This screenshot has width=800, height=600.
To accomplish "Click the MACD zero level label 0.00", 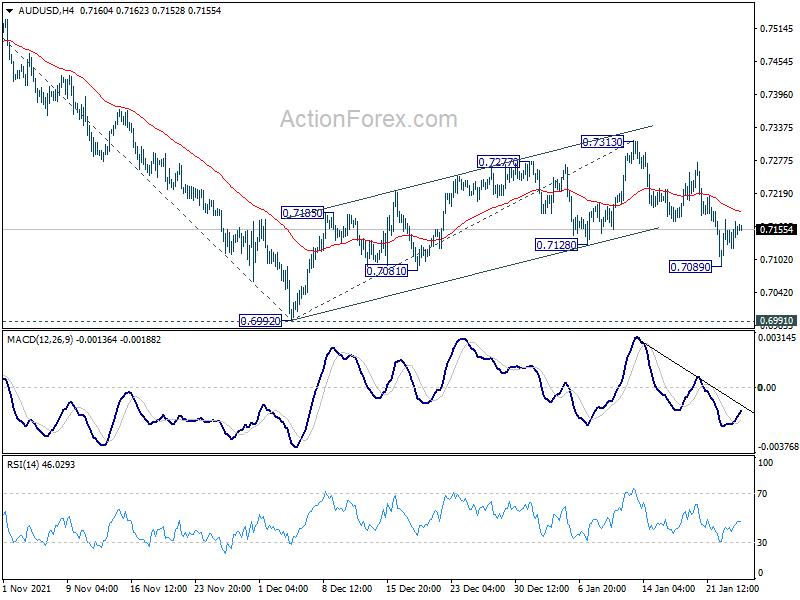I will pyautogui.click(x=766, y=388).
